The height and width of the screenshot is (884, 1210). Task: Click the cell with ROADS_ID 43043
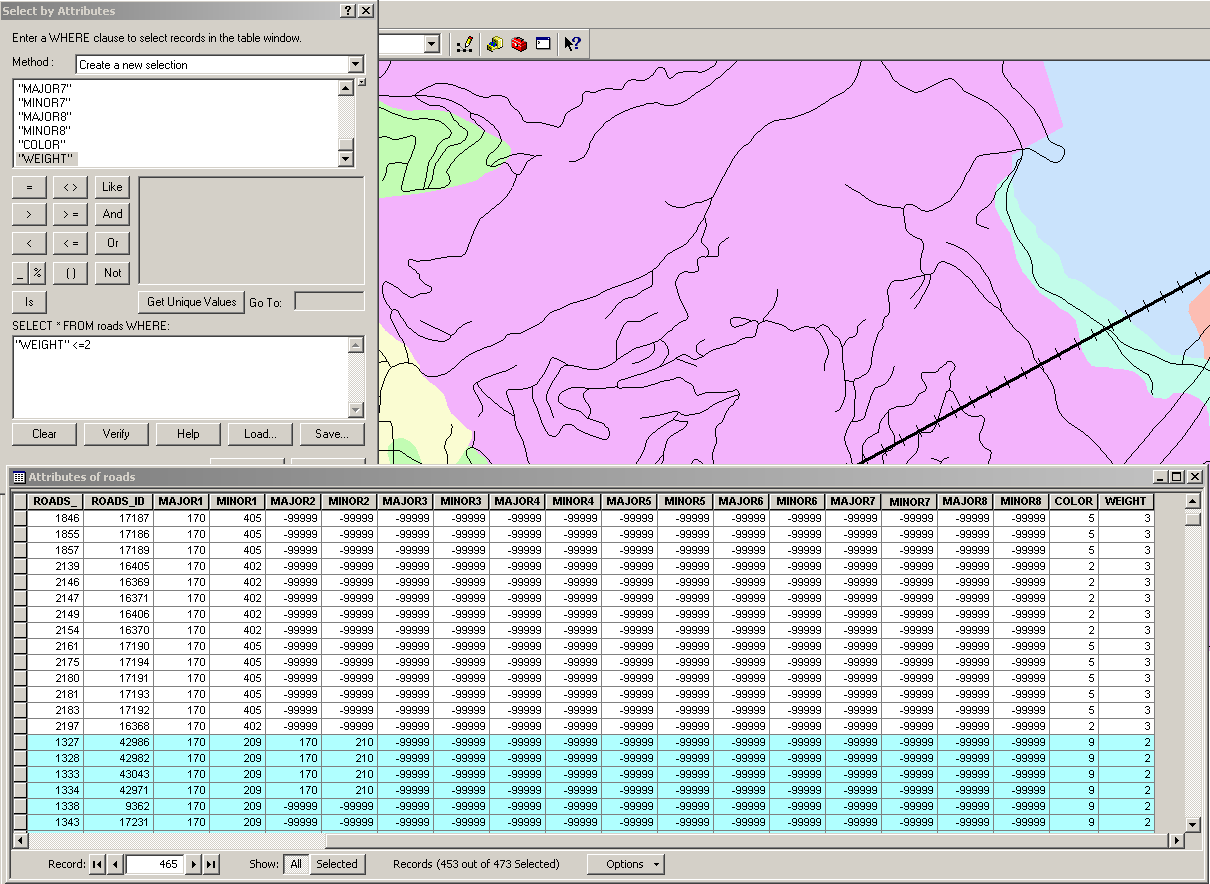tap(118, 774)
